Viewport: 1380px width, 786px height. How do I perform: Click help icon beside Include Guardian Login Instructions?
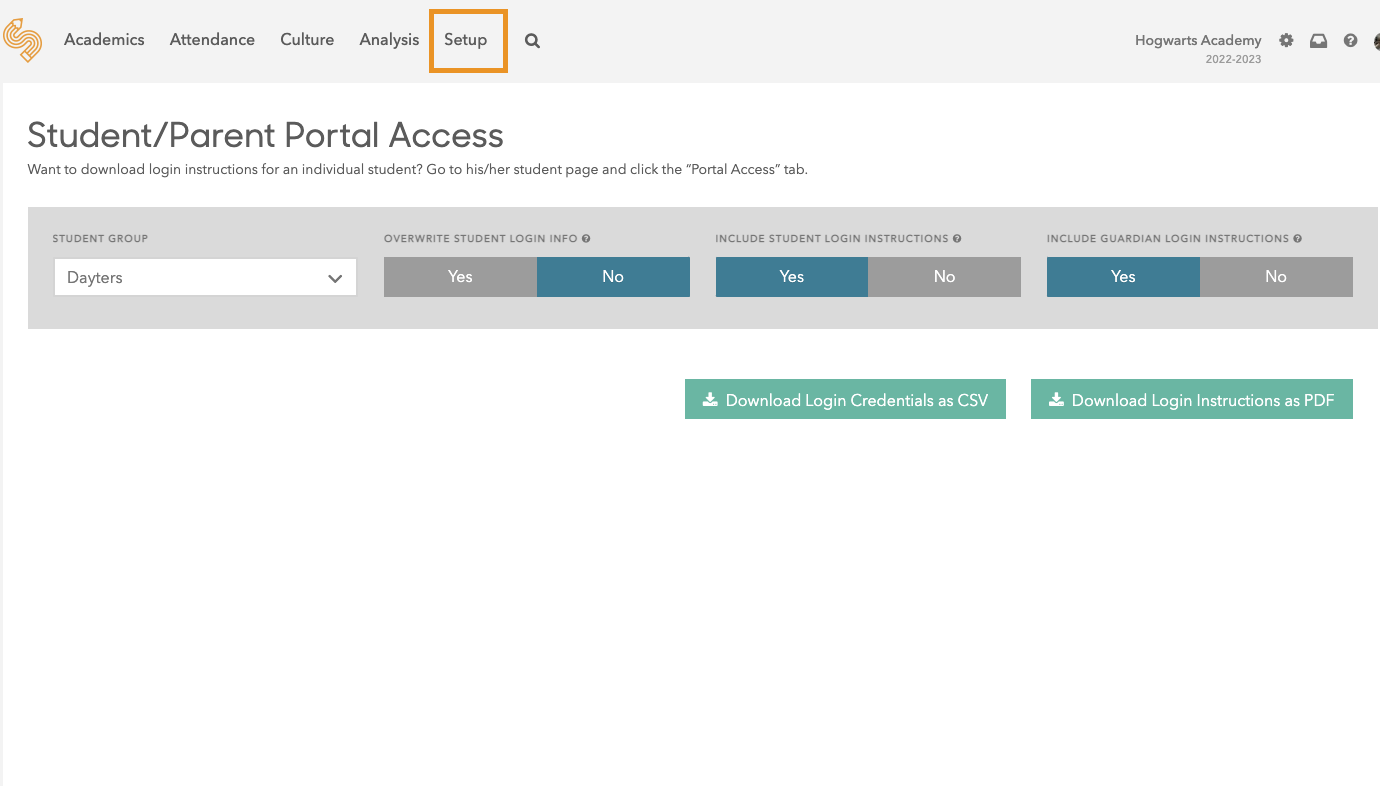1297,239
